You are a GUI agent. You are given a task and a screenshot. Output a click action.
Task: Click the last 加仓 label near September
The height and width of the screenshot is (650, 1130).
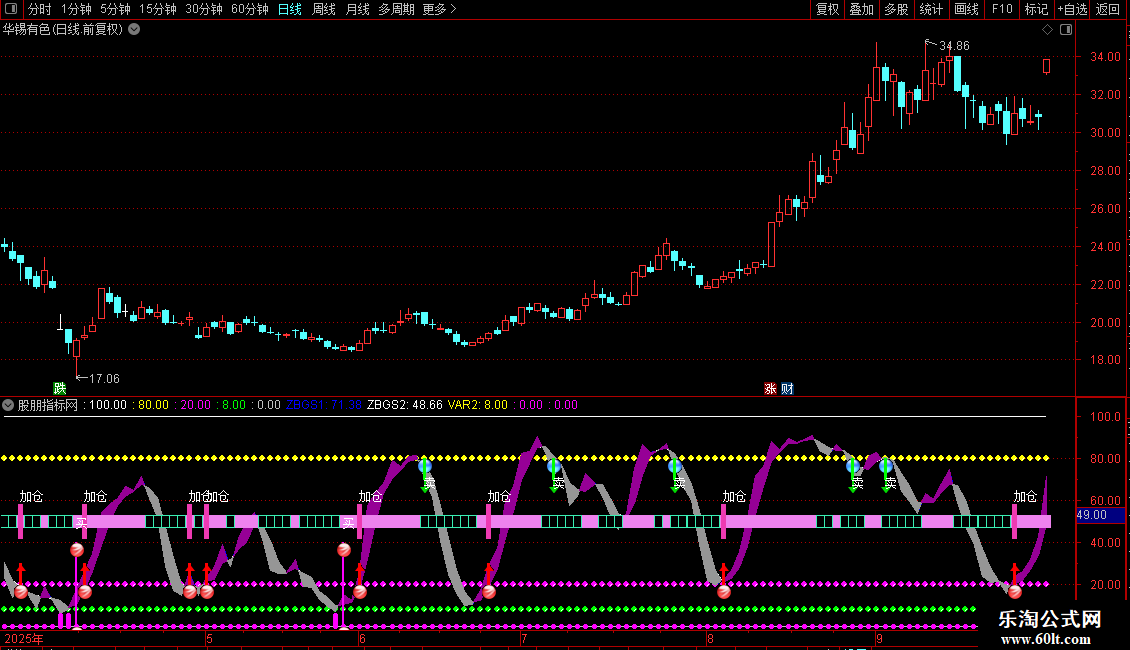[x=1025, y=497]
